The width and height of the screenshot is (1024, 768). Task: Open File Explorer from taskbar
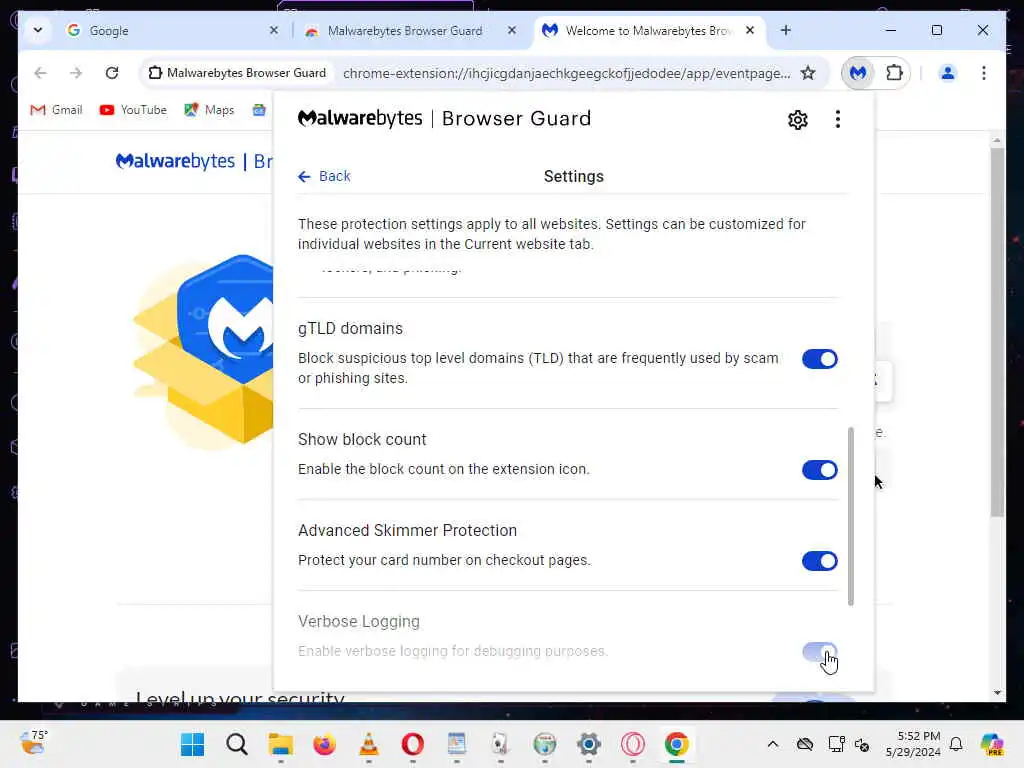(x=281, y=744)
